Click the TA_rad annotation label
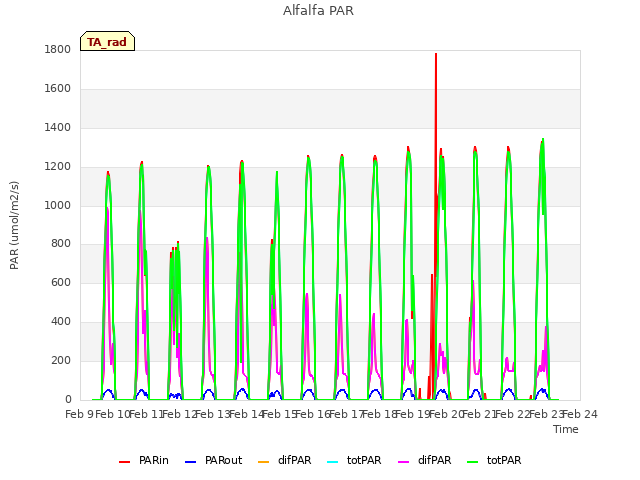 (x=107, y=41)
